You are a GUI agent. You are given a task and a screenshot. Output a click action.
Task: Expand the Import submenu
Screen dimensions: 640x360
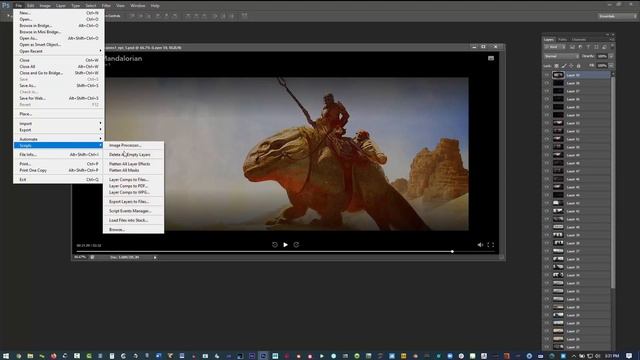(x=58, y=123)
